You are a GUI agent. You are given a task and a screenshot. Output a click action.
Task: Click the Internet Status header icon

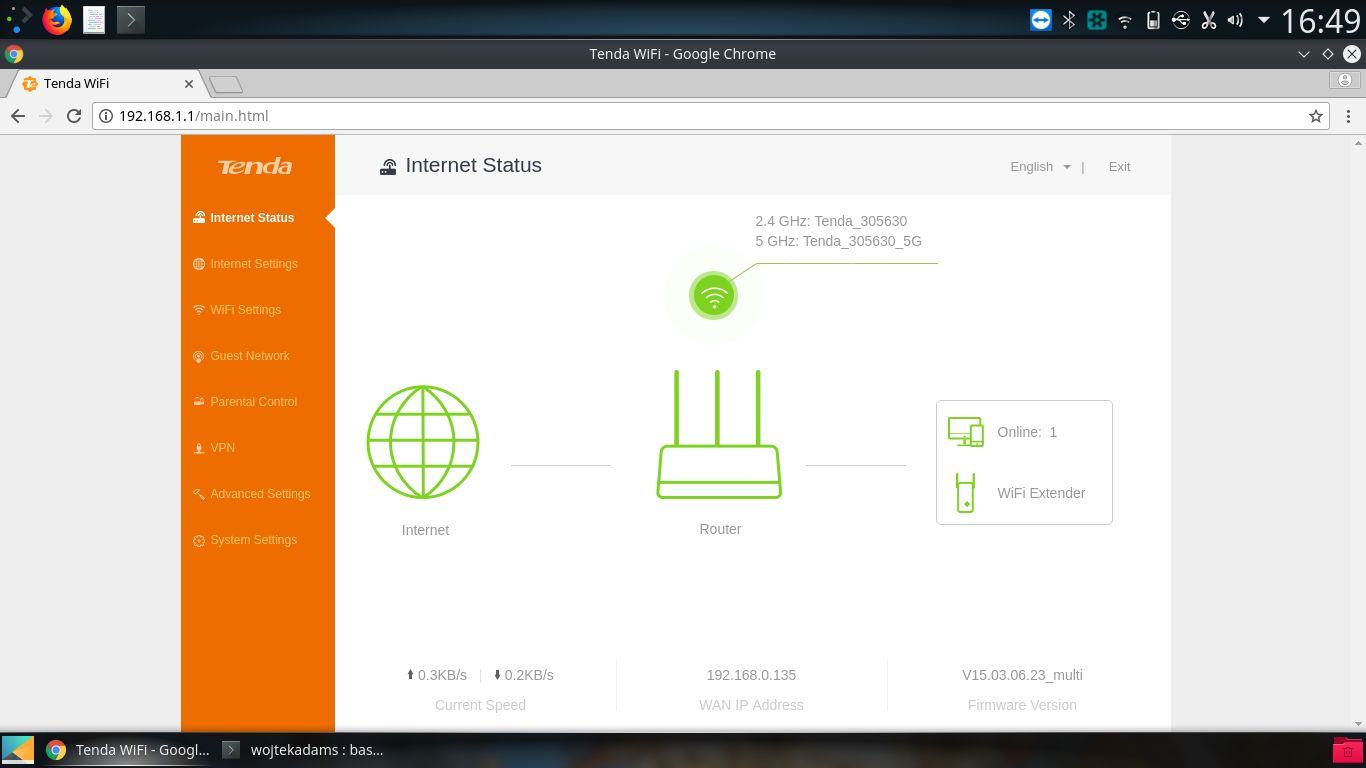tap(388, 167)
